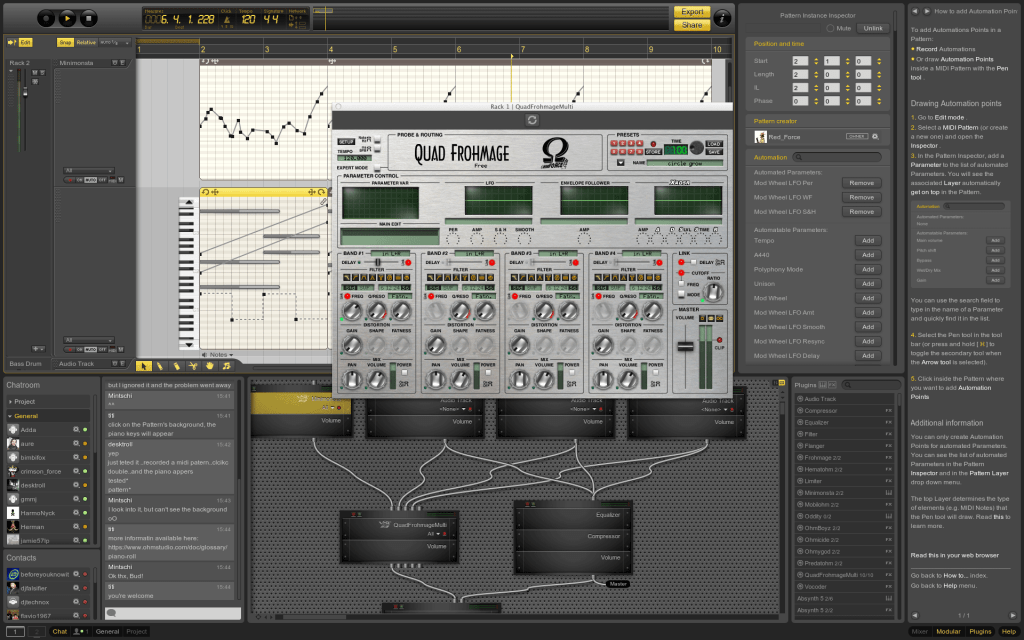Screen dimensions: 1024x640
Task: Select the Hand tool in the editor toolbar
Action: pos(210,366)
